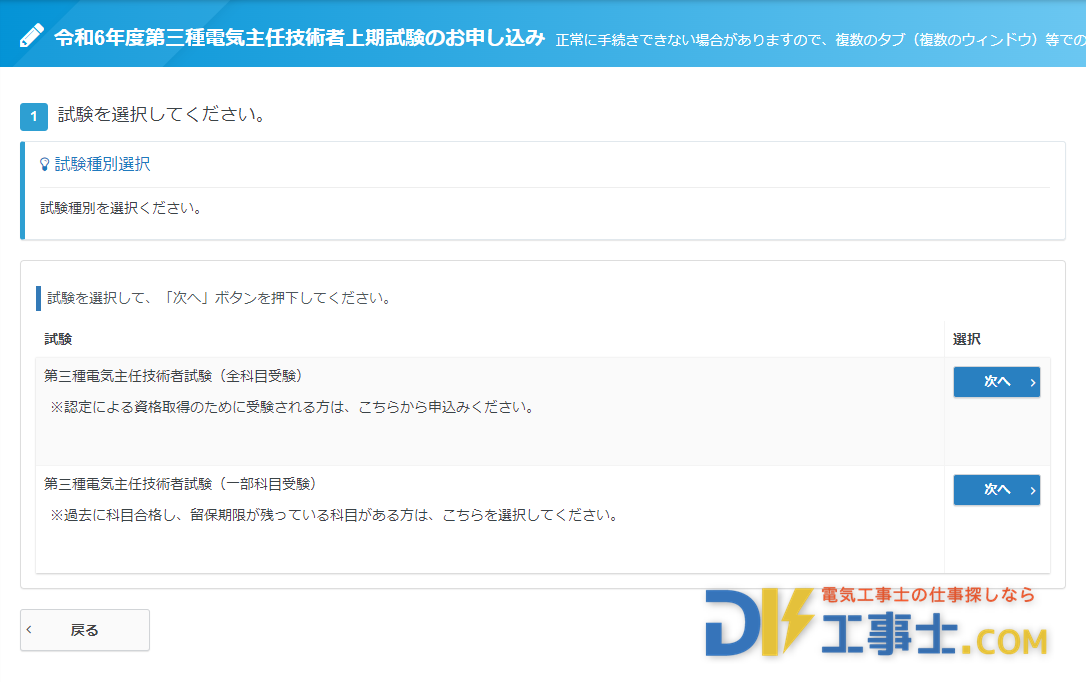Click the note ※認定による資格取得のために受験される方は
The image size is (1086, 682).
pos(293,407)
